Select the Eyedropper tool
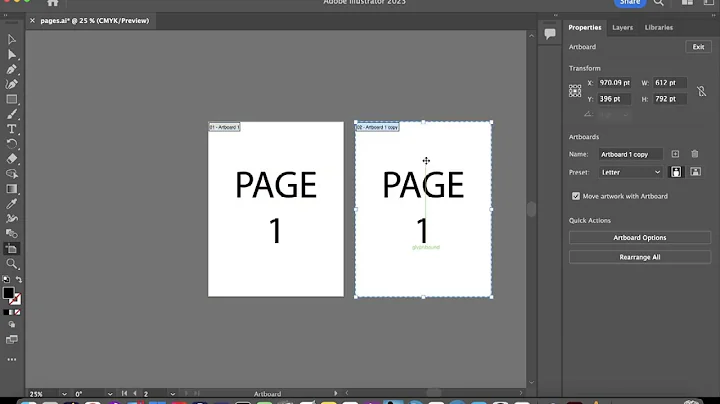720x404 pixels. point(11,203)
